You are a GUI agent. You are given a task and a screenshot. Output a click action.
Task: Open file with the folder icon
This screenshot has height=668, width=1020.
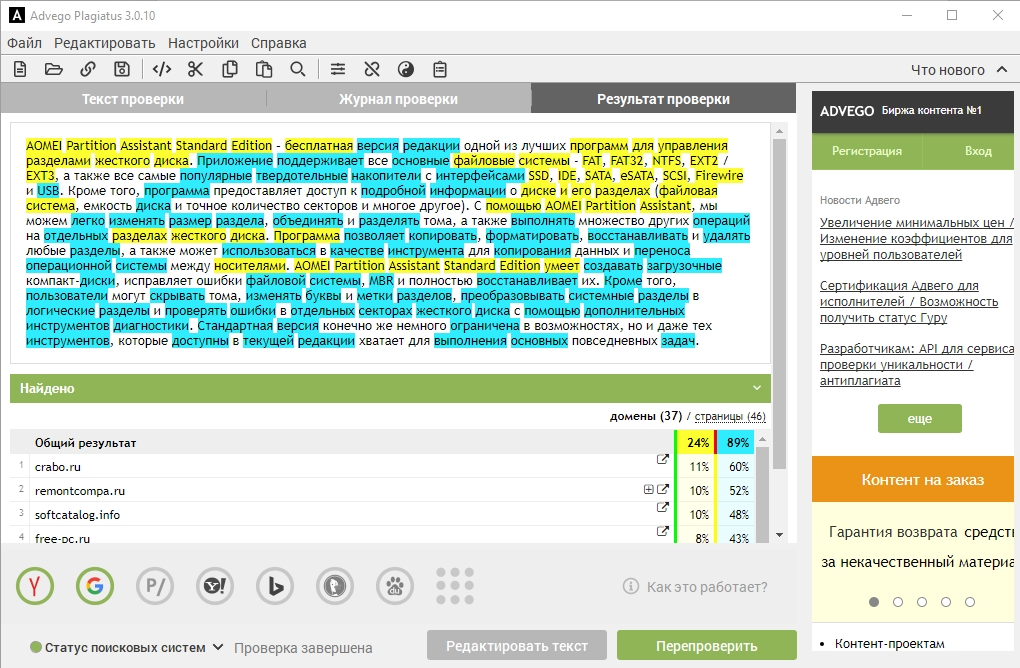click(54, 69)
